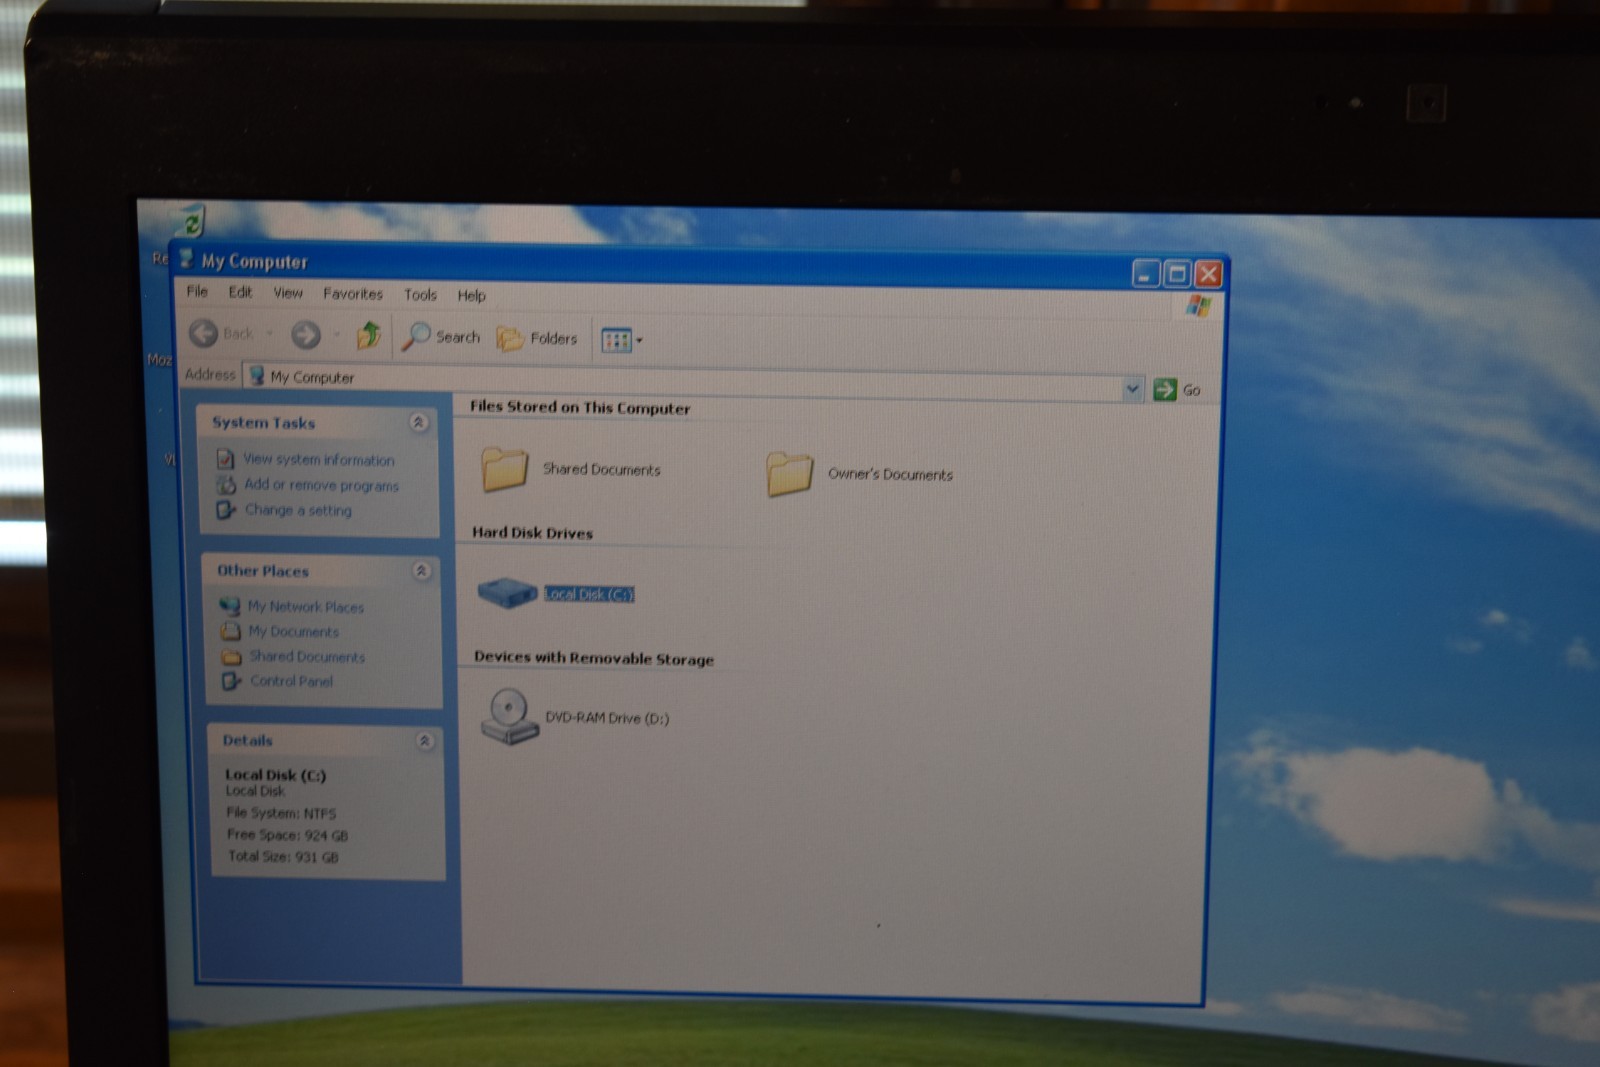Select the Owner's Documents folder icon
This screenshot has height=1067, width=1600.
click(x=789, y=474)
